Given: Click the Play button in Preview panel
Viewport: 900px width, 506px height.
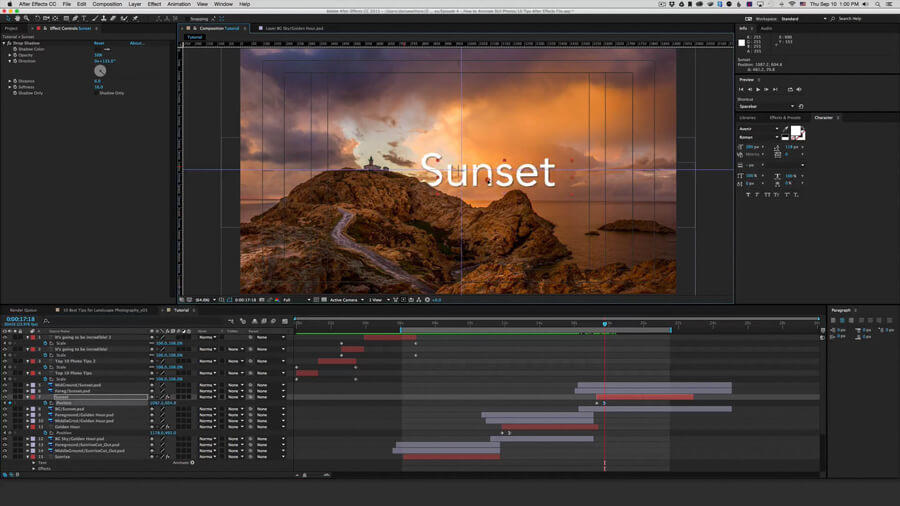Looking at the screenshot, I should point(758,89).
